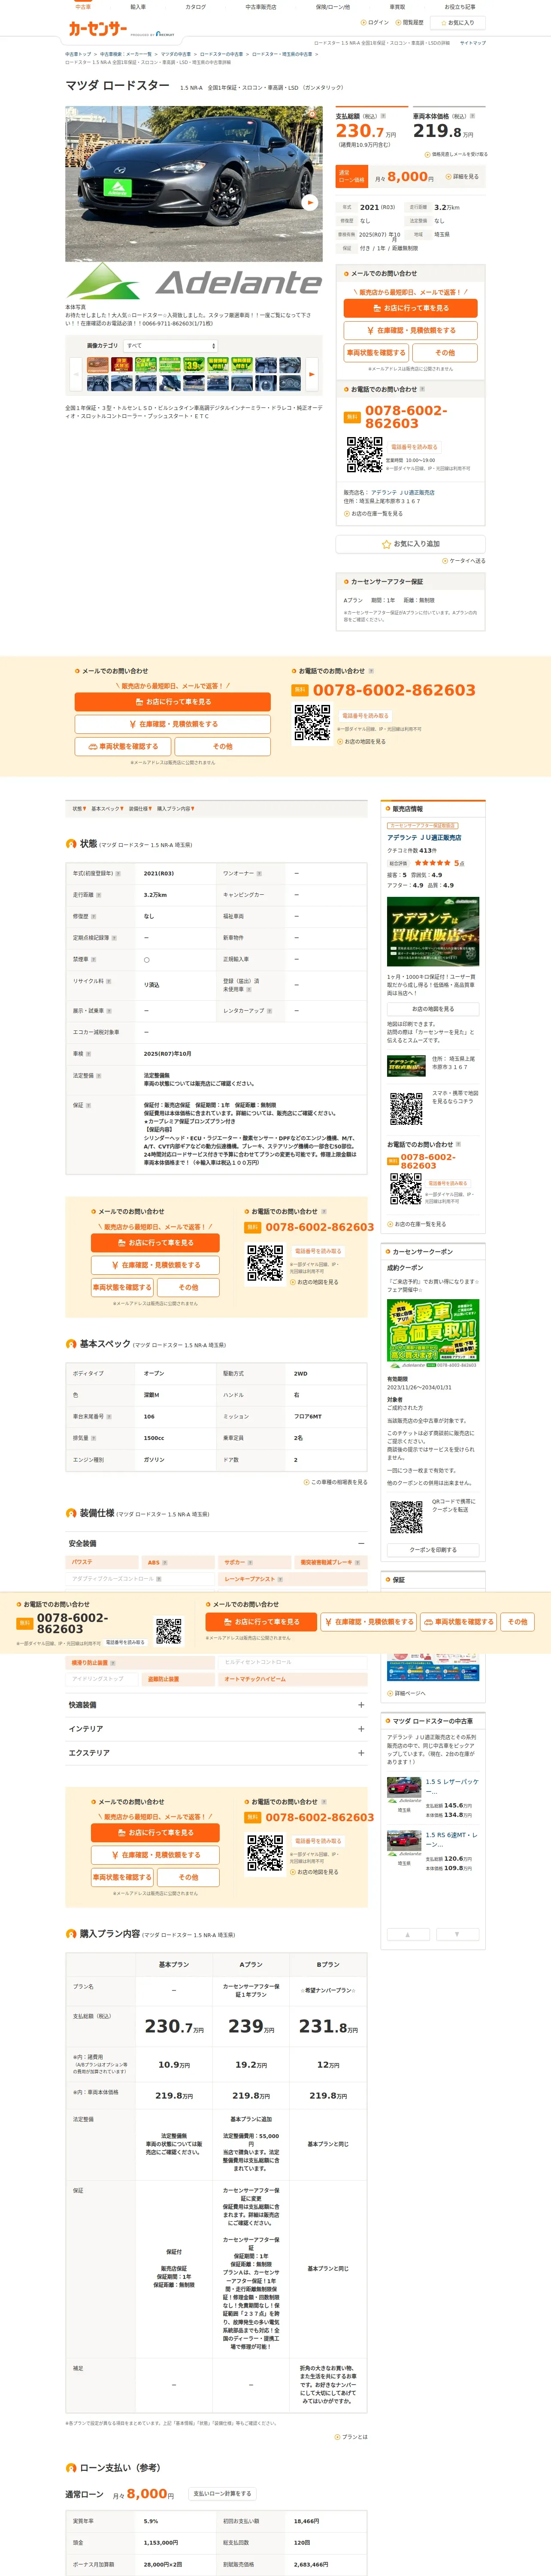The width and height of the screenshot is (551, 2576).
Task: Select 車買取 tab in top navigation
Action: [397, 7]
